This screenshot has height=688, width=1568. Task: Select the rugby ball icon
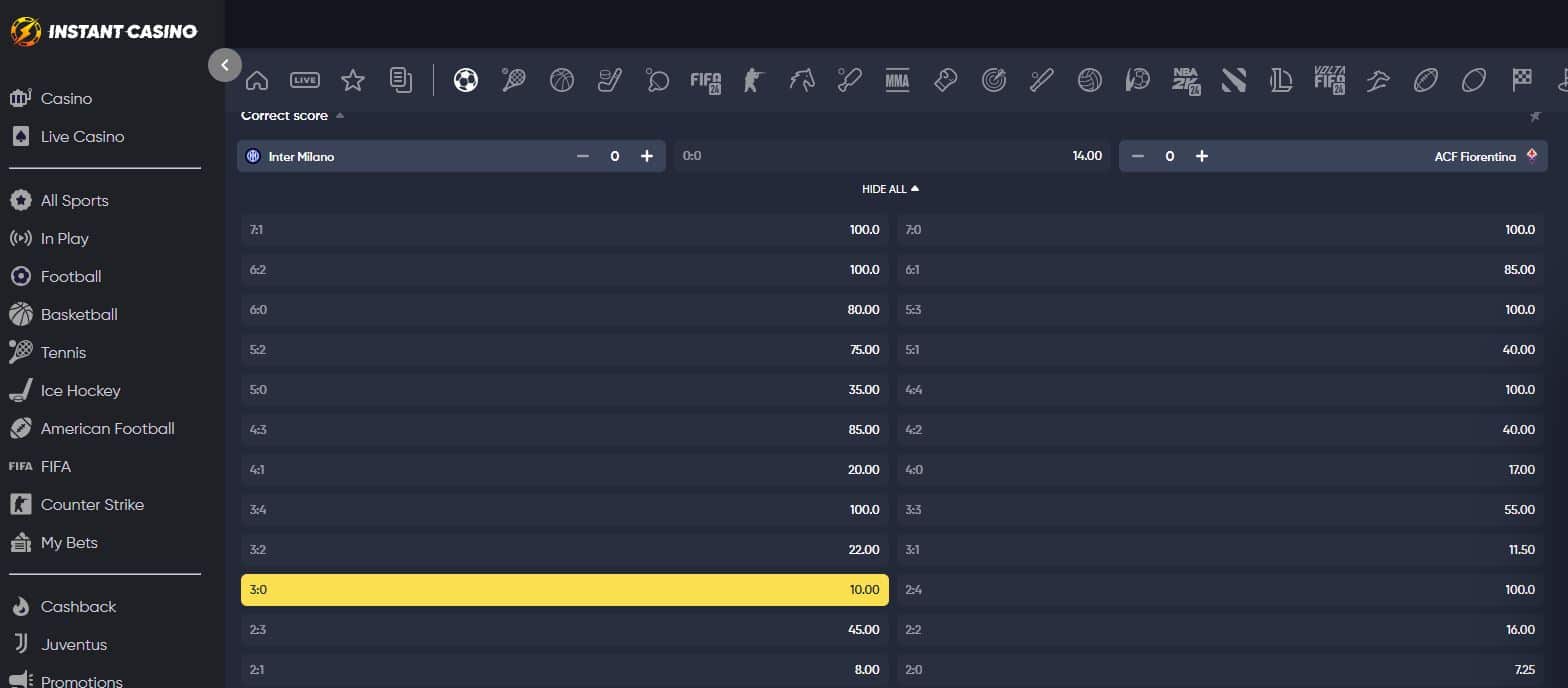pyautogui.click(x=1473, y=80)
